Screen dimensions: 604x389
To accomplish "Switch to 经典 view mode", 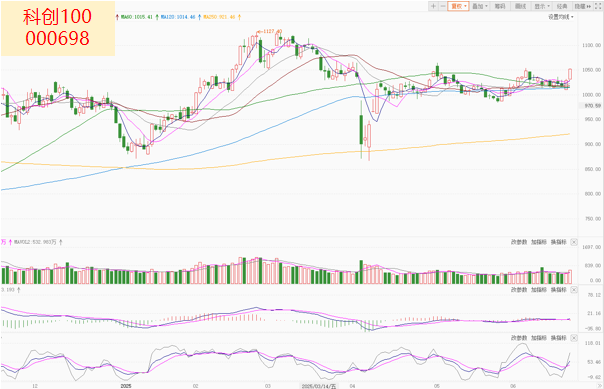I will 562,6.
